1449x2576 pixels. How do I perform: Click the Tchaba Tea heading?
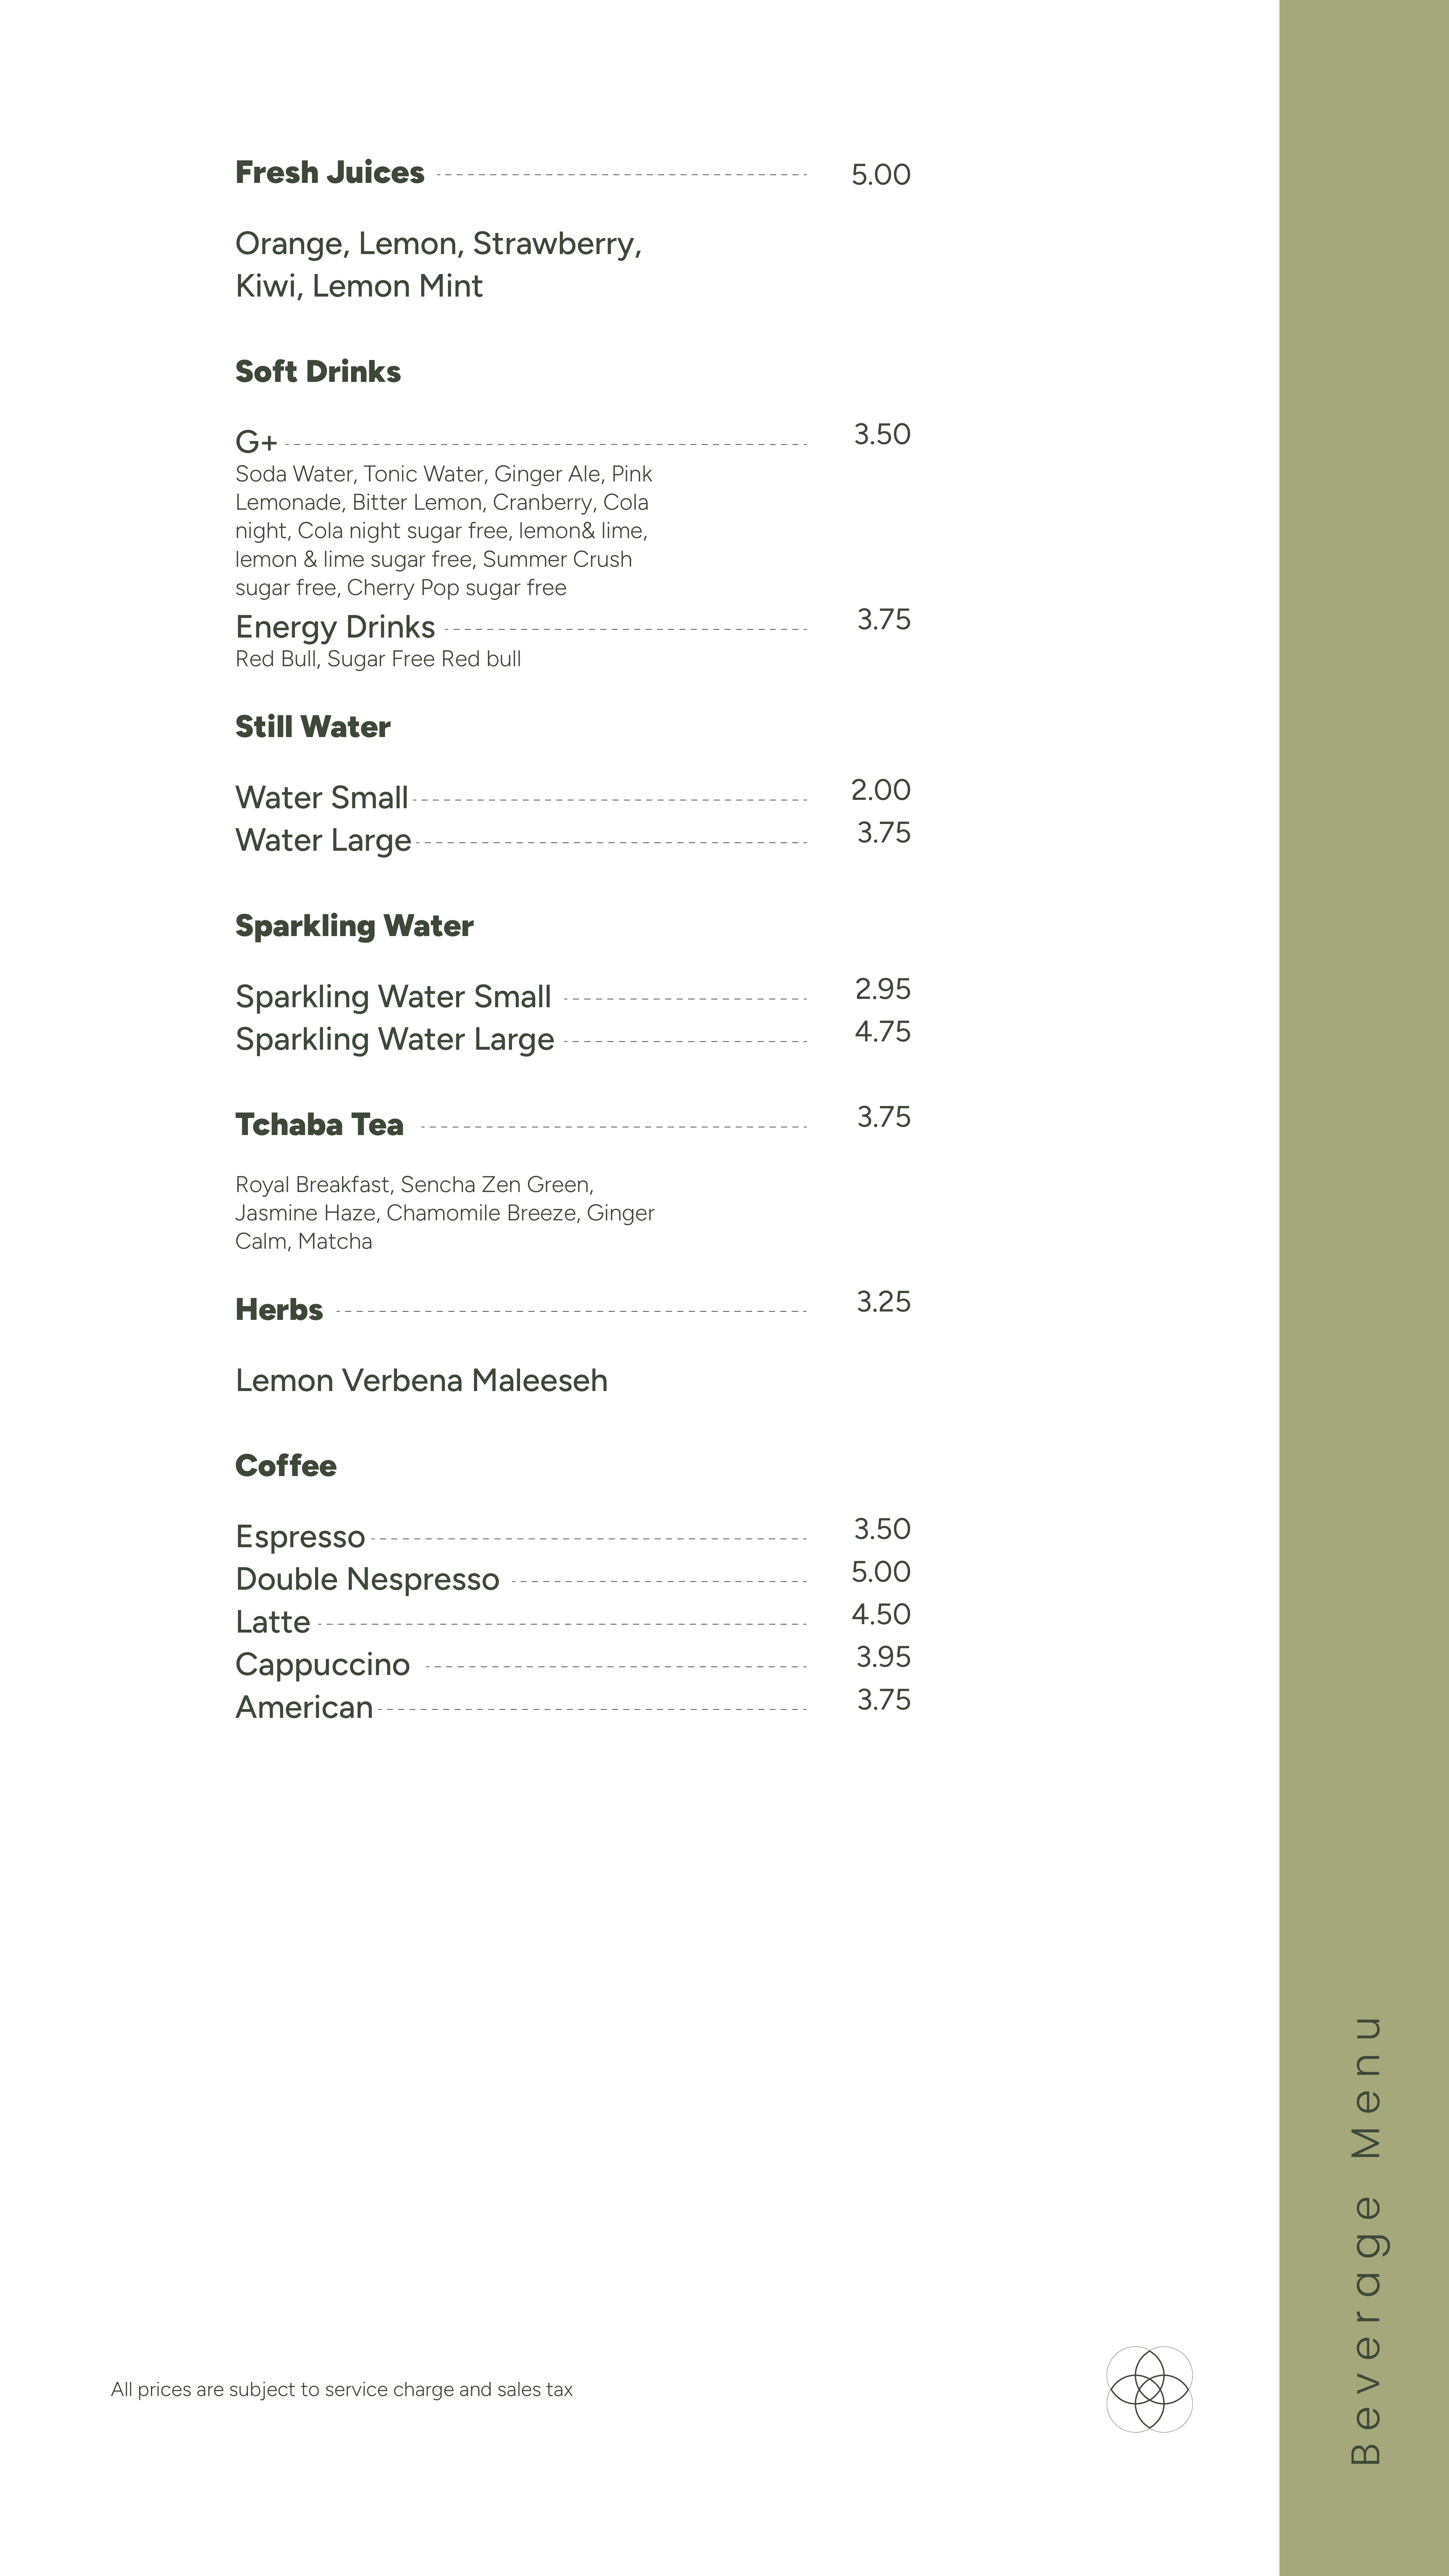coord(319,1125)
